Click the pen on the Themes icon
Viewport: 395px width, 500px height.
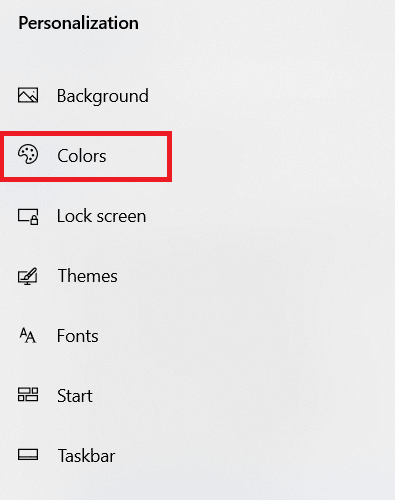click(x=31, y=274)
